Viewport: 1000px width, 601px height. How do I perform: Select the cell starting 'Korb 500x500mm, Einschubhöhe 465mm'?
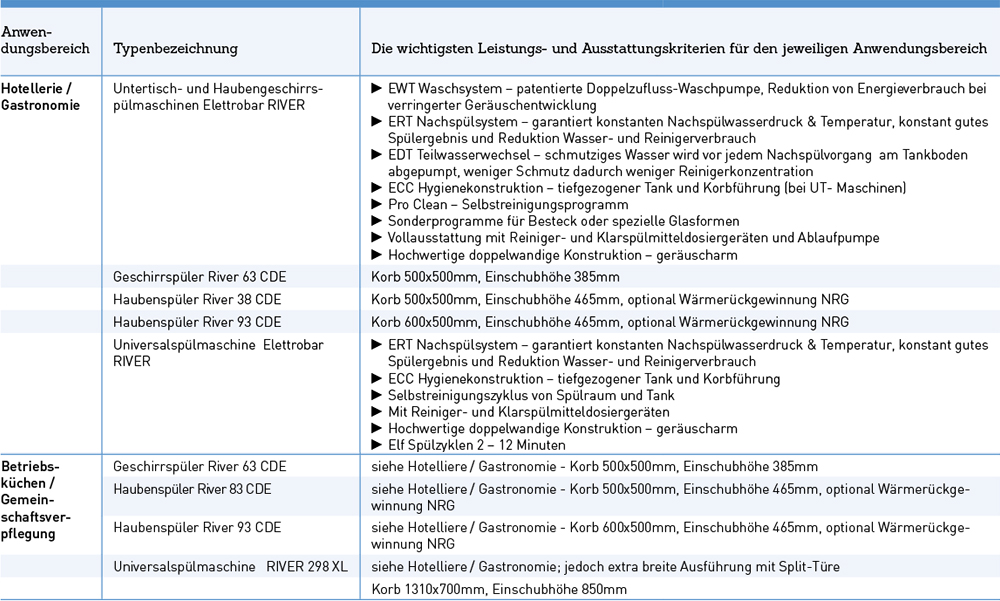(610, 300)
